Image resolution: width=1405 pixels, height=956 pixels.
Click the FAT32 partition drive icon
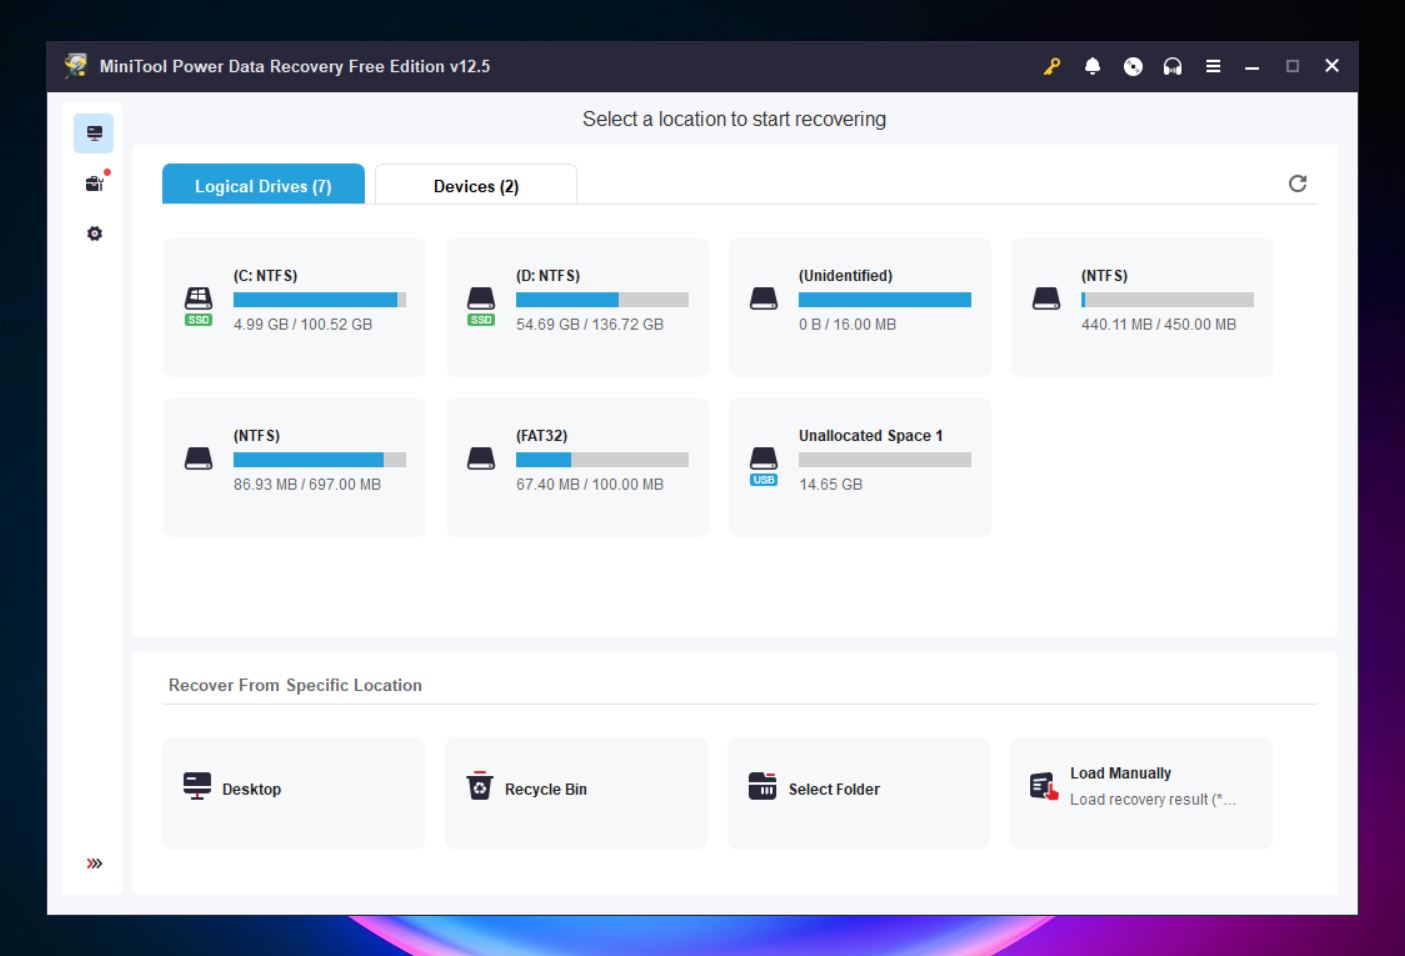481,458
